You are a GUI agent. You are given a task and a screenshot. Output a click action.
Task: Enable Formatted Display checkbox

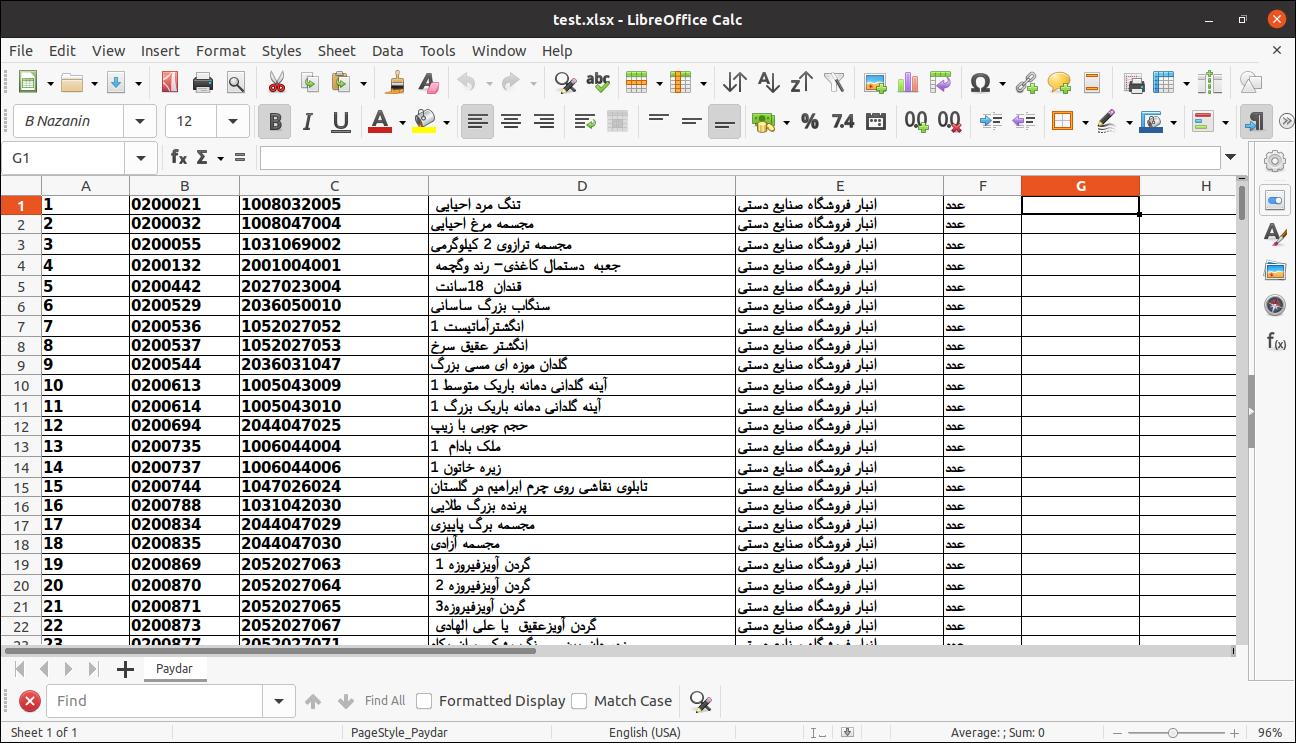(x=424, y=701)
